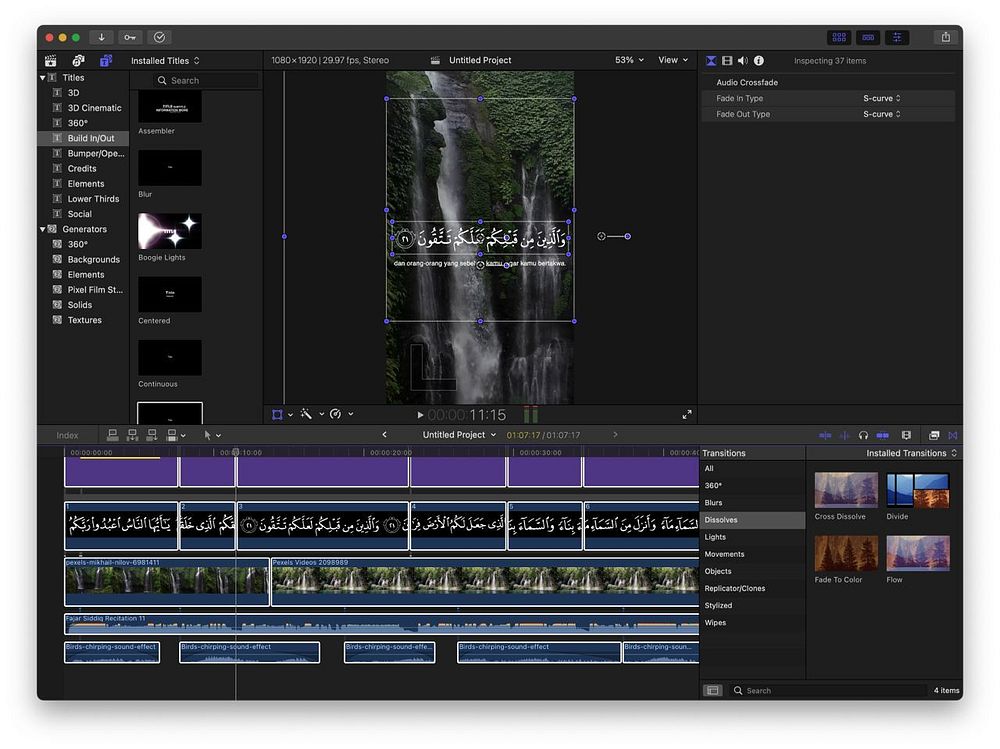
Task: Select Blurs in the Transitions category list
Action: tap(713, 503)
